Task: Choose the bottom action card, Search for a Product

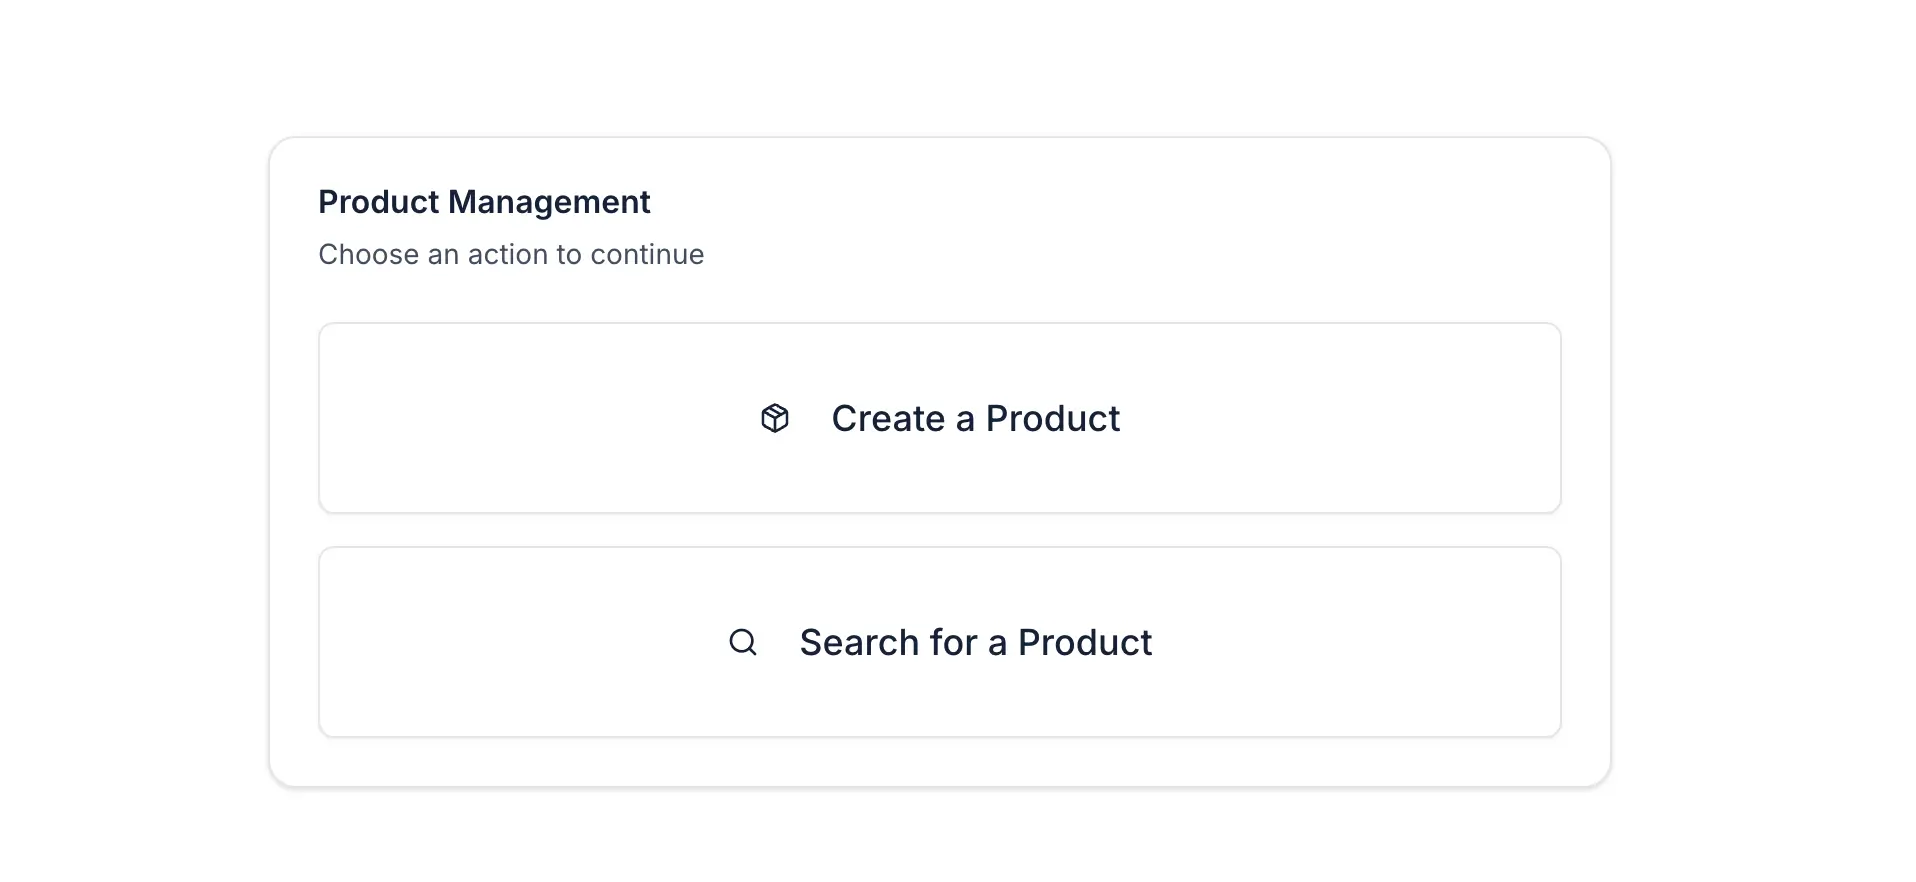Action: pos(939,642)
